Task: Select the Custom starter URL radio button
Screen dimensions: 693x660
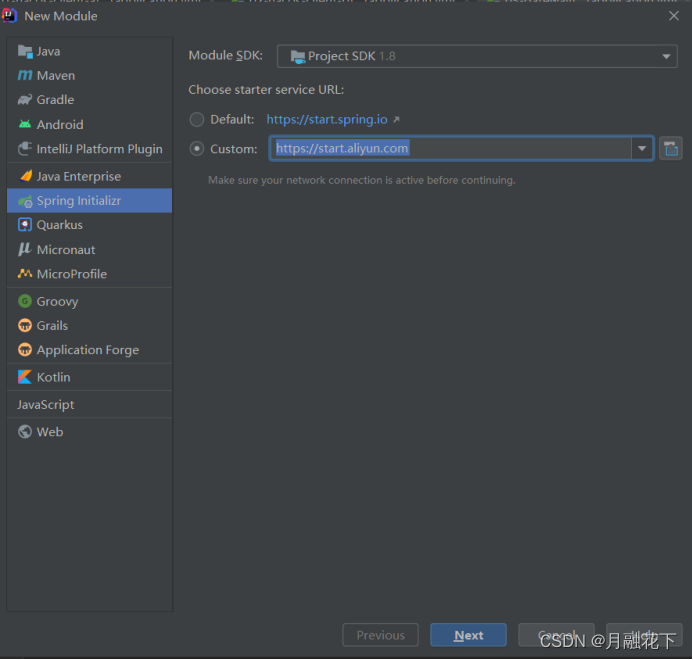Action: click(x=197, y=149)
